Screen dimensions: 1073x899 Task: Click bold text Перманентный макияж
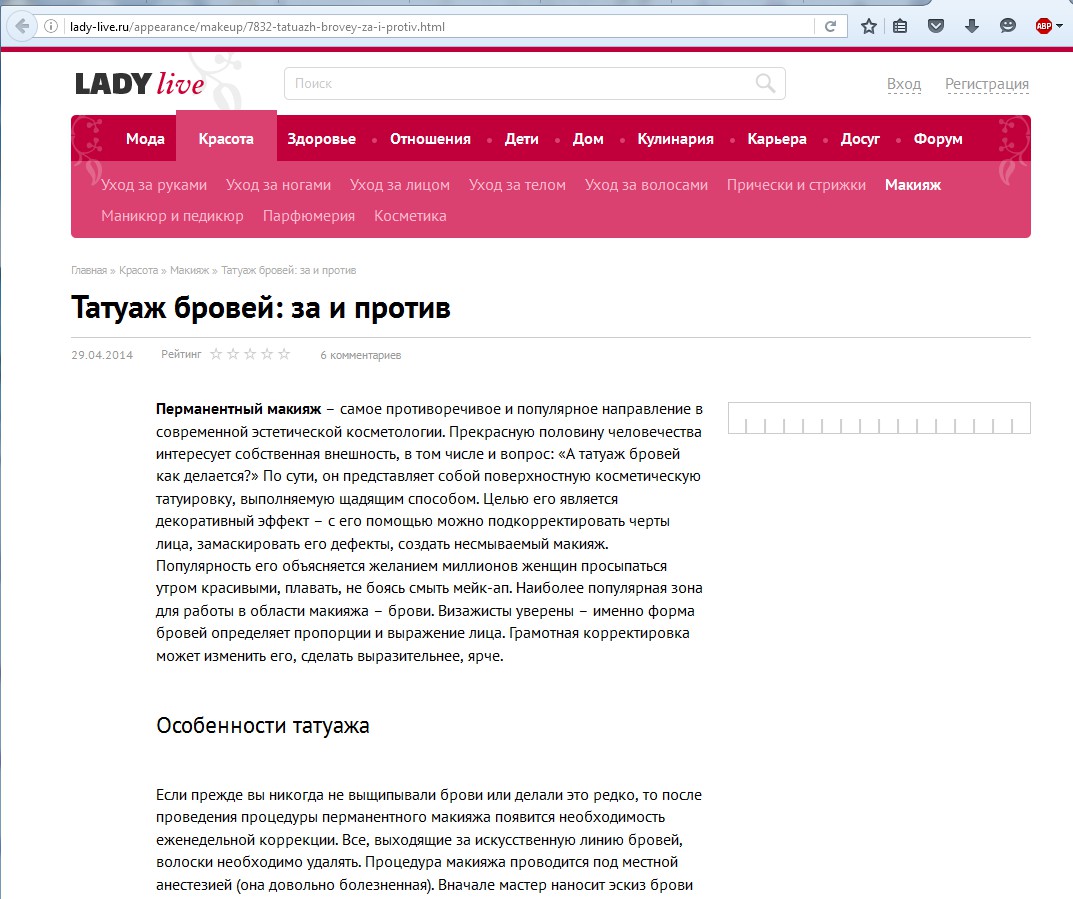click(238, 409)
